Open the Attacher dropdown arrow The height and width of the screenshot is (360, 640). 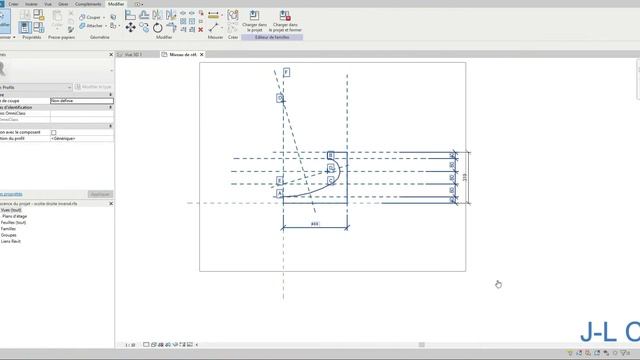[x=106, y=26]
